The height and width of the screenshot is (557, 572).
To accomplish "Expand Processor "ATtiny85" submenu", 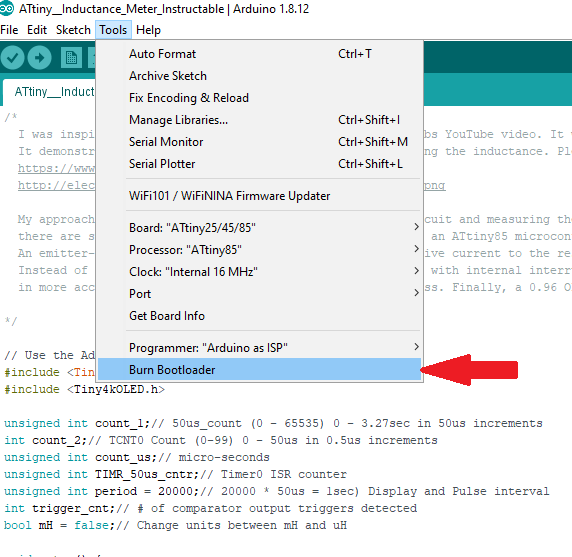I will (x=259, y=250).
